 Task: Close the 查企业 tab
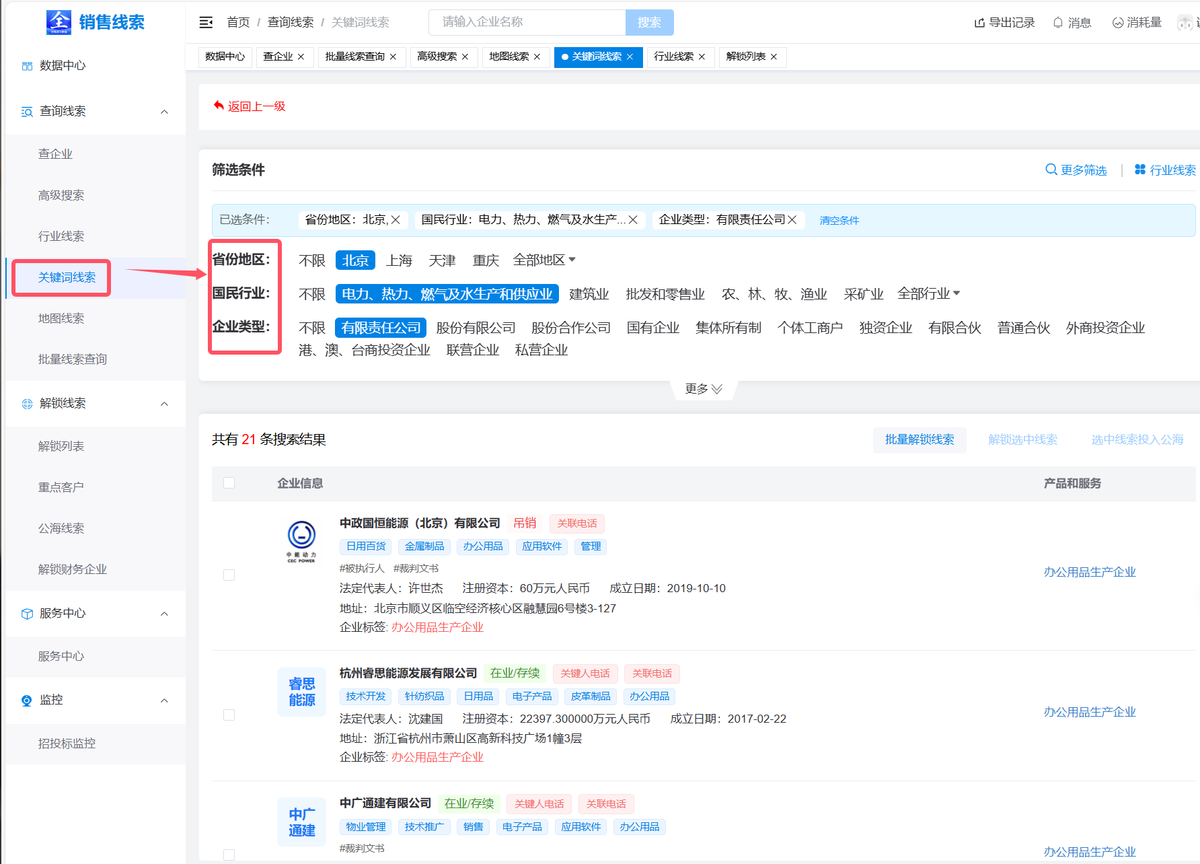click(x=301, y=57)
